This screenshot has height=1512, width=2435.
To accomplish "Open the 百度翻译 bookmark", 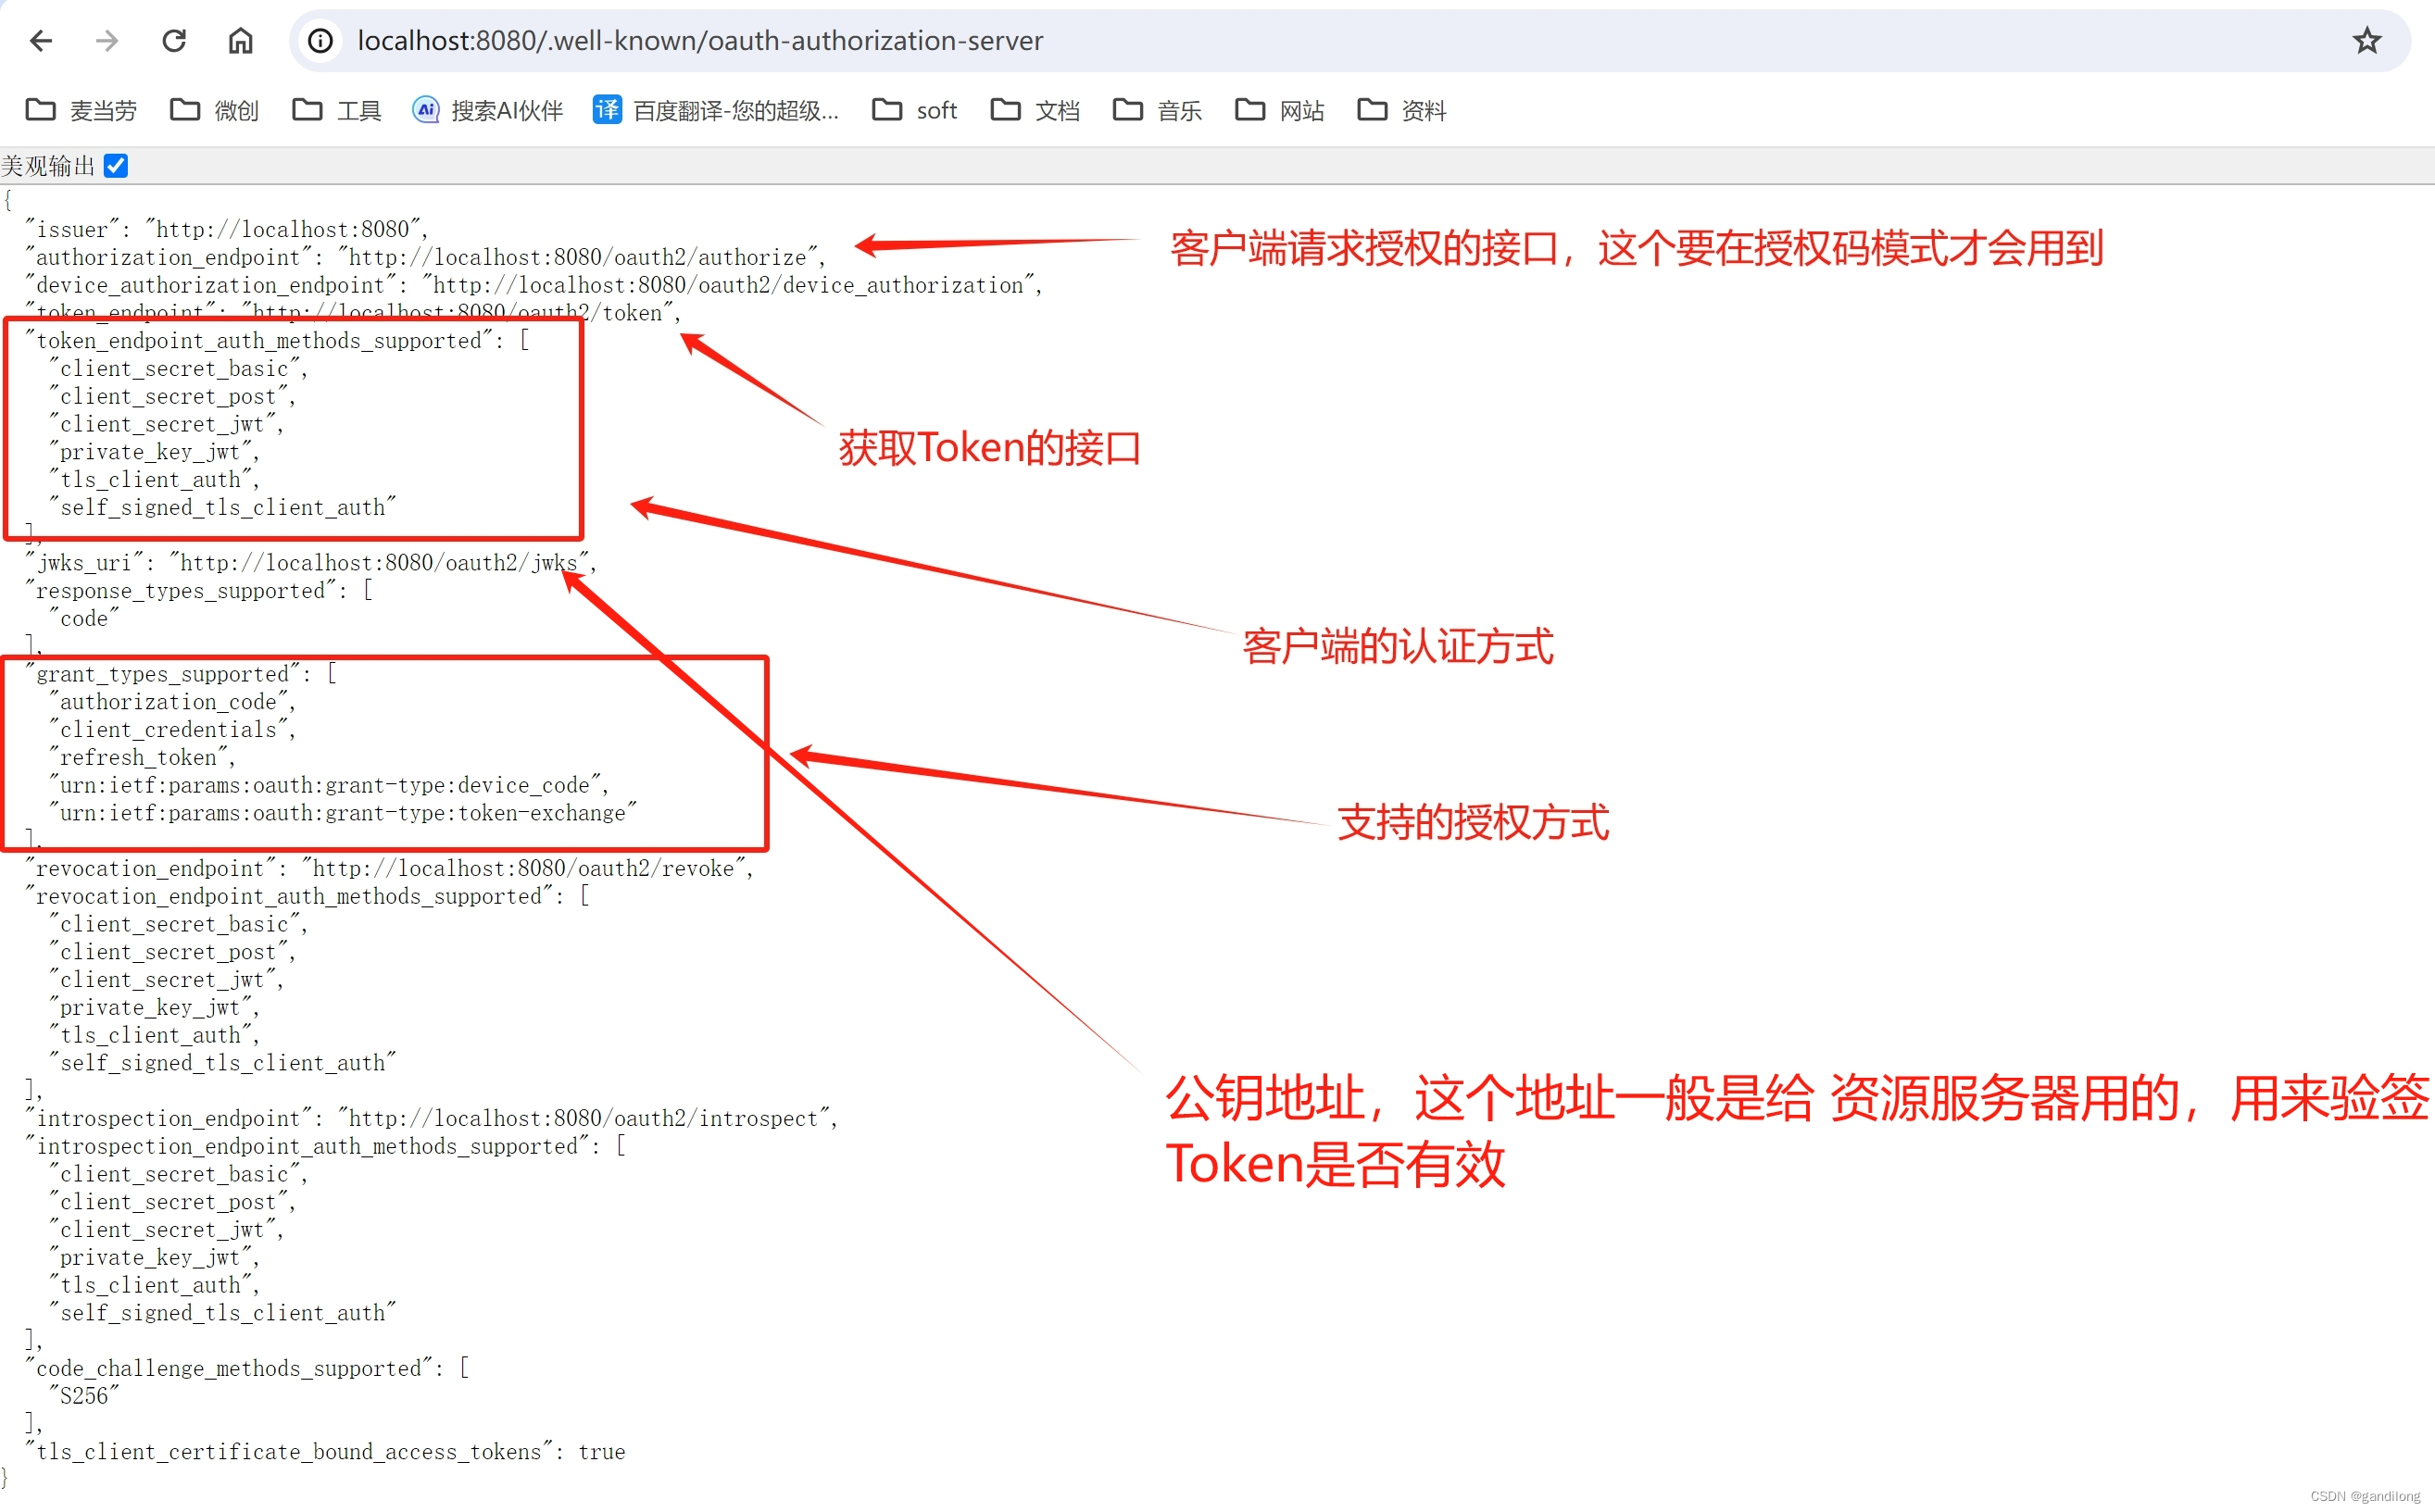I will [716, 110].
